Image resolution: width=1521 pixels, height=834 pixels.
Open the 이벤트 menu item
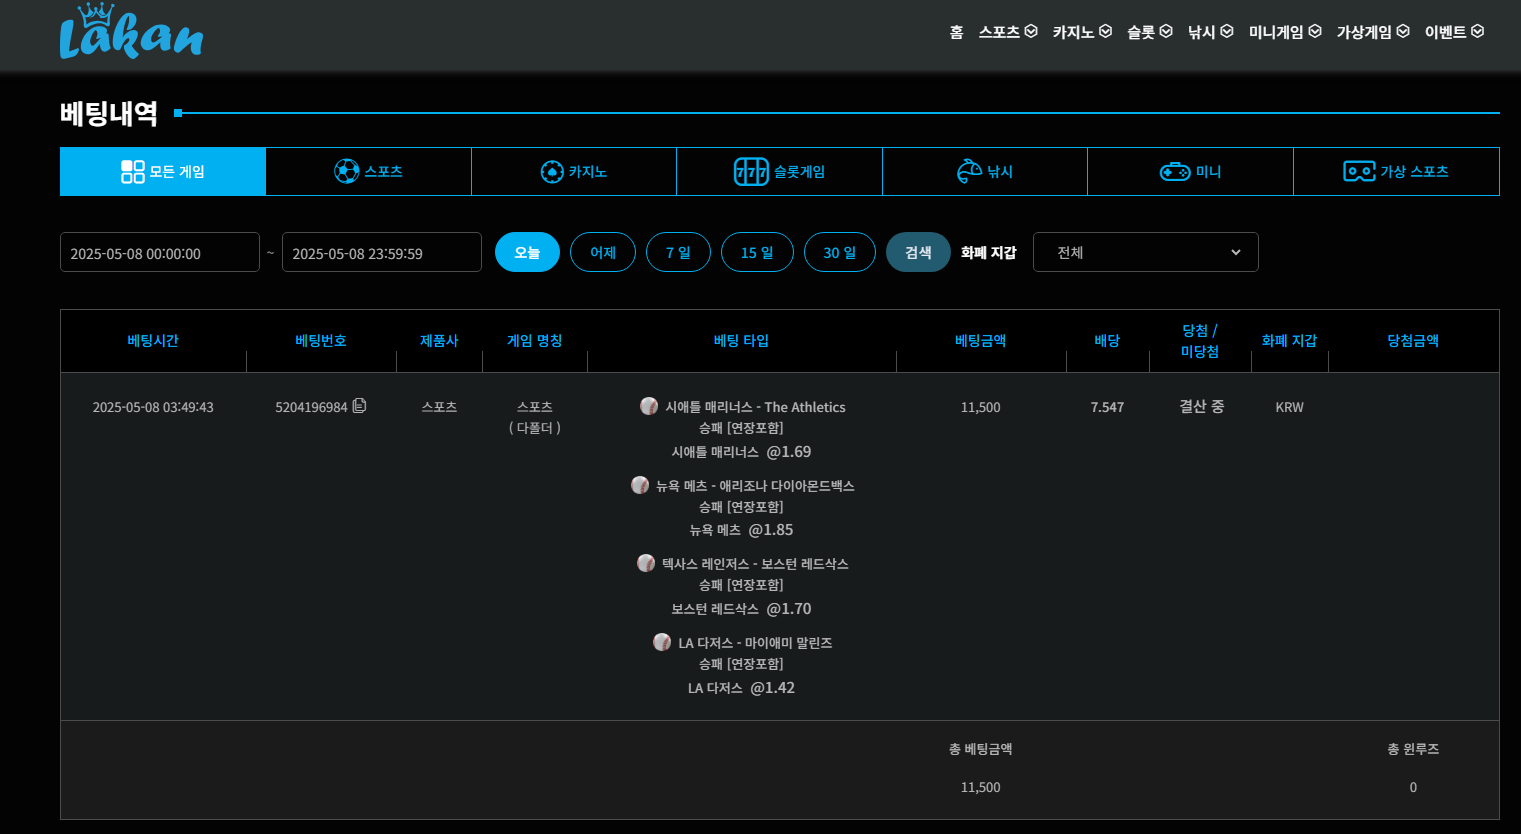click(x=1454, y=32)
